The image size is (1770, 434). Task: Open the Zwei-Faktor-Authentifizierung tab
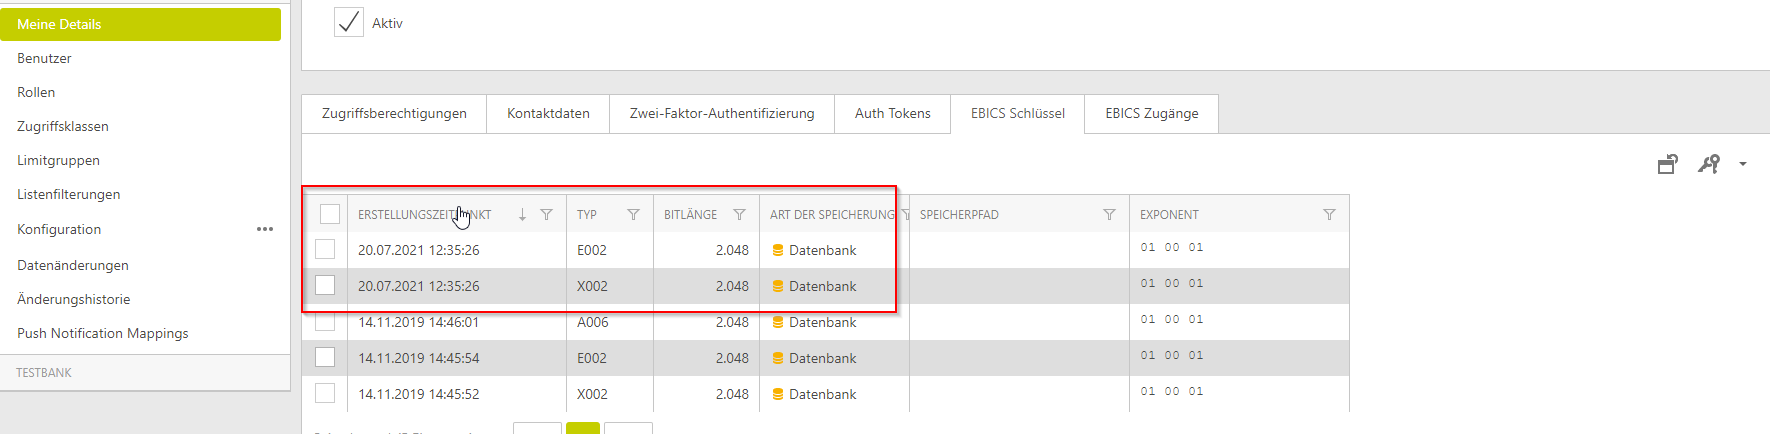point(721,113)
